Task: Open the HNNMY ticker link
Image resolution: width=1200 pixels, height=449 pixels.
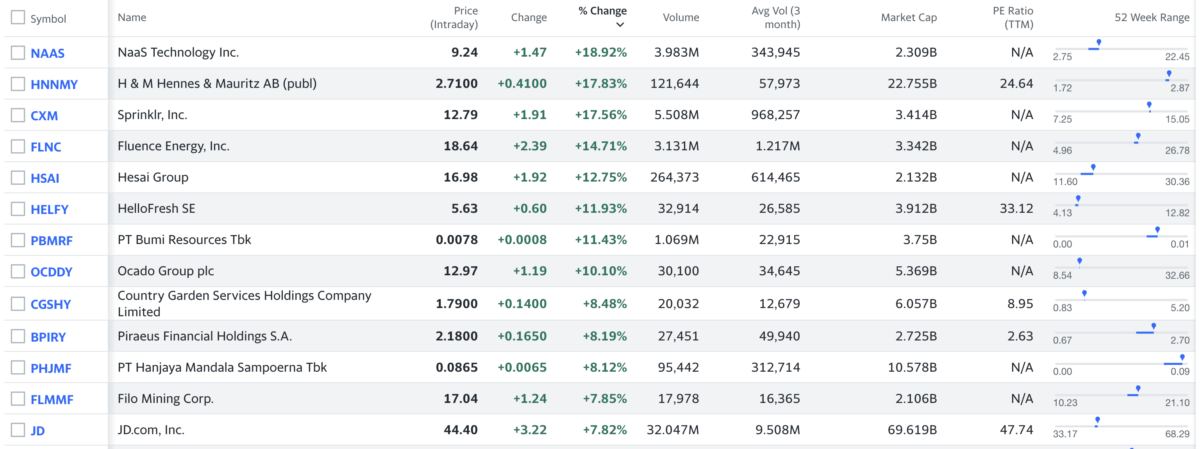Action: (x=54, y=85)
